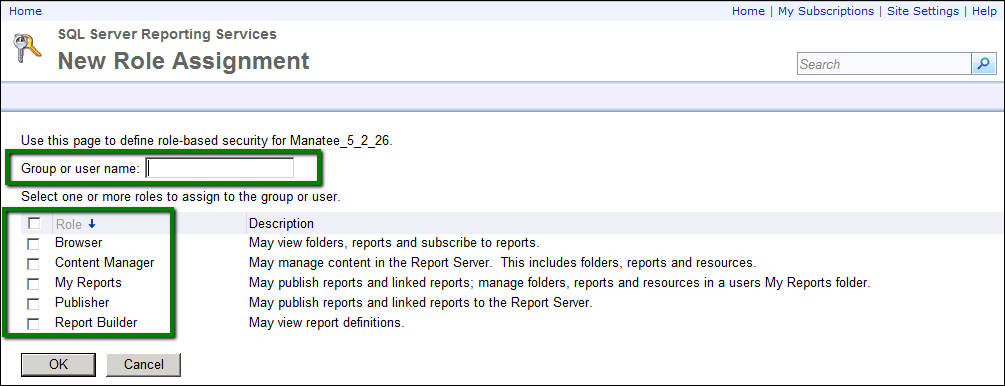Tick the Publisher role checkbox
This screenshot has width=1005, height=386.
pos(33,303)
